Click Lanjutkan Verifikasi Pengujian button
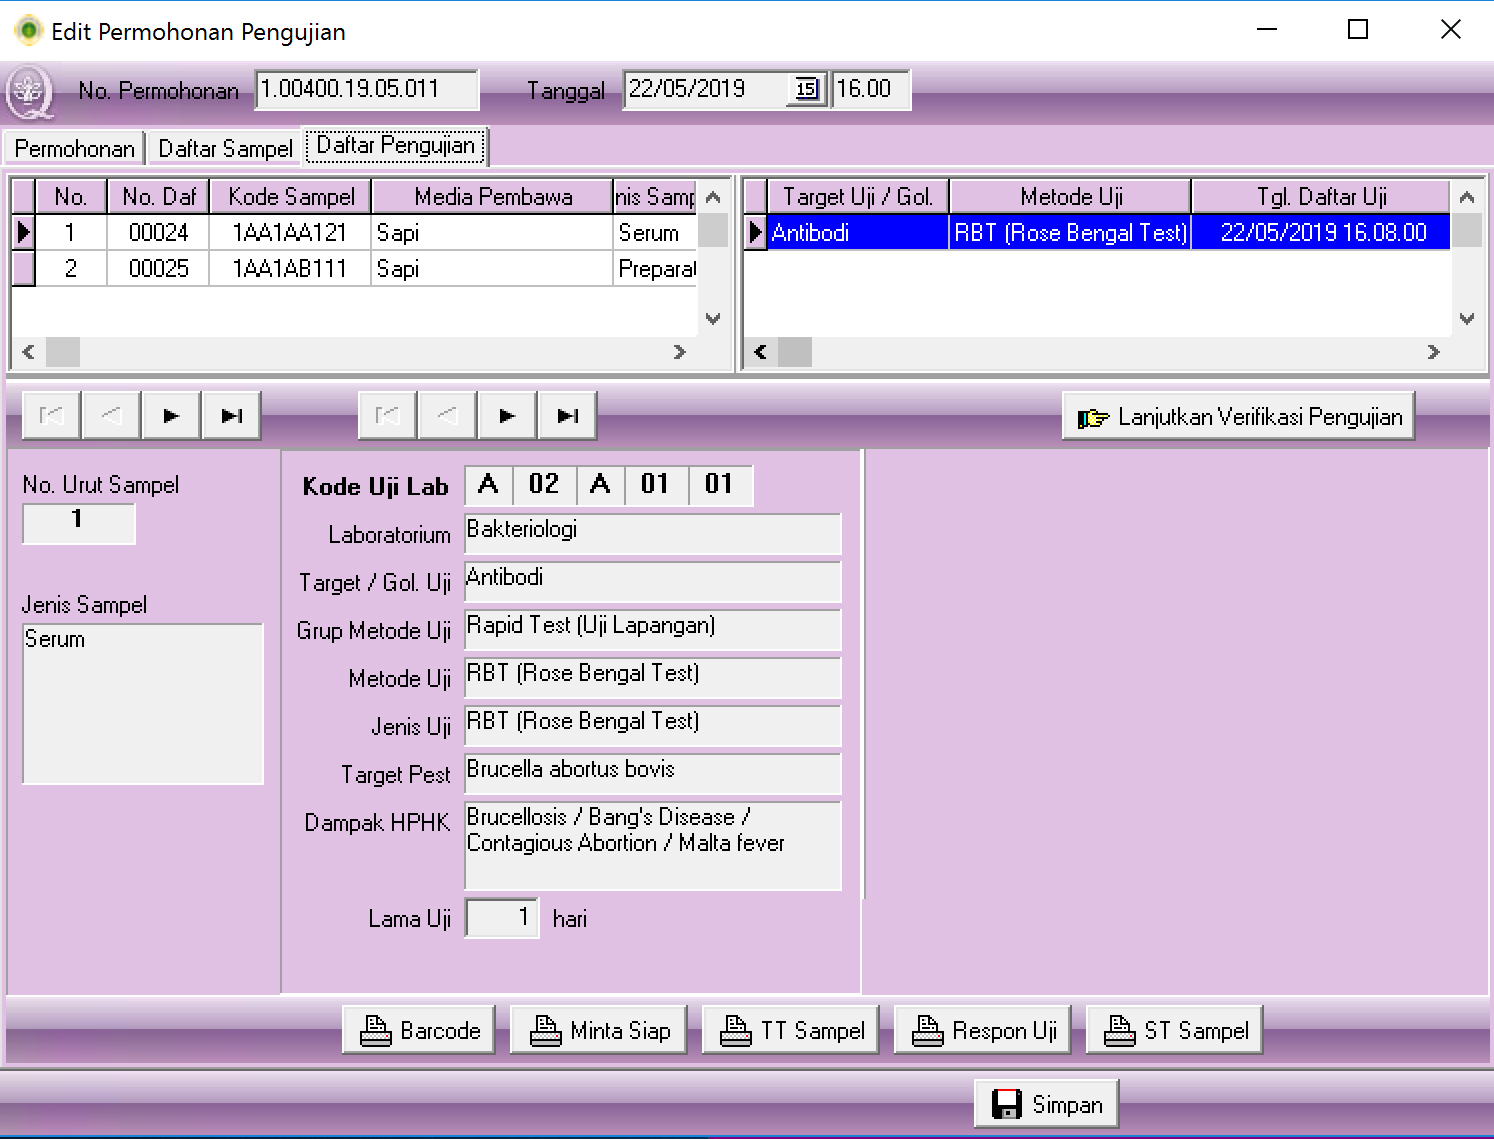 (1238, 417)
